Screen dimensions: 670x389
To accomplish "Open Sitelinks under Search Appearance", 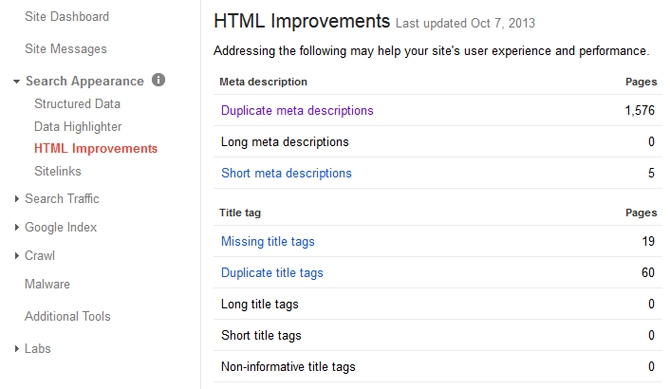I will [x=58, y=171].
